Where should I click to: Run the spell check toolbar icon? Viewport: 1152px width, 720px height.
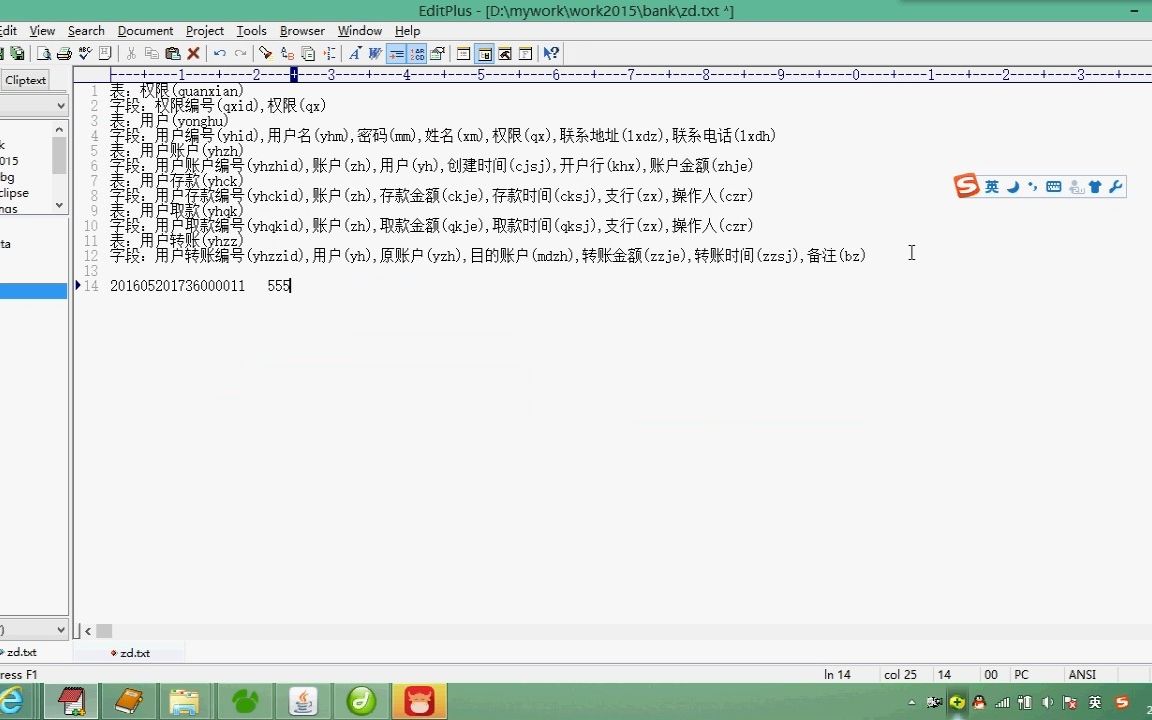point(85,53)
